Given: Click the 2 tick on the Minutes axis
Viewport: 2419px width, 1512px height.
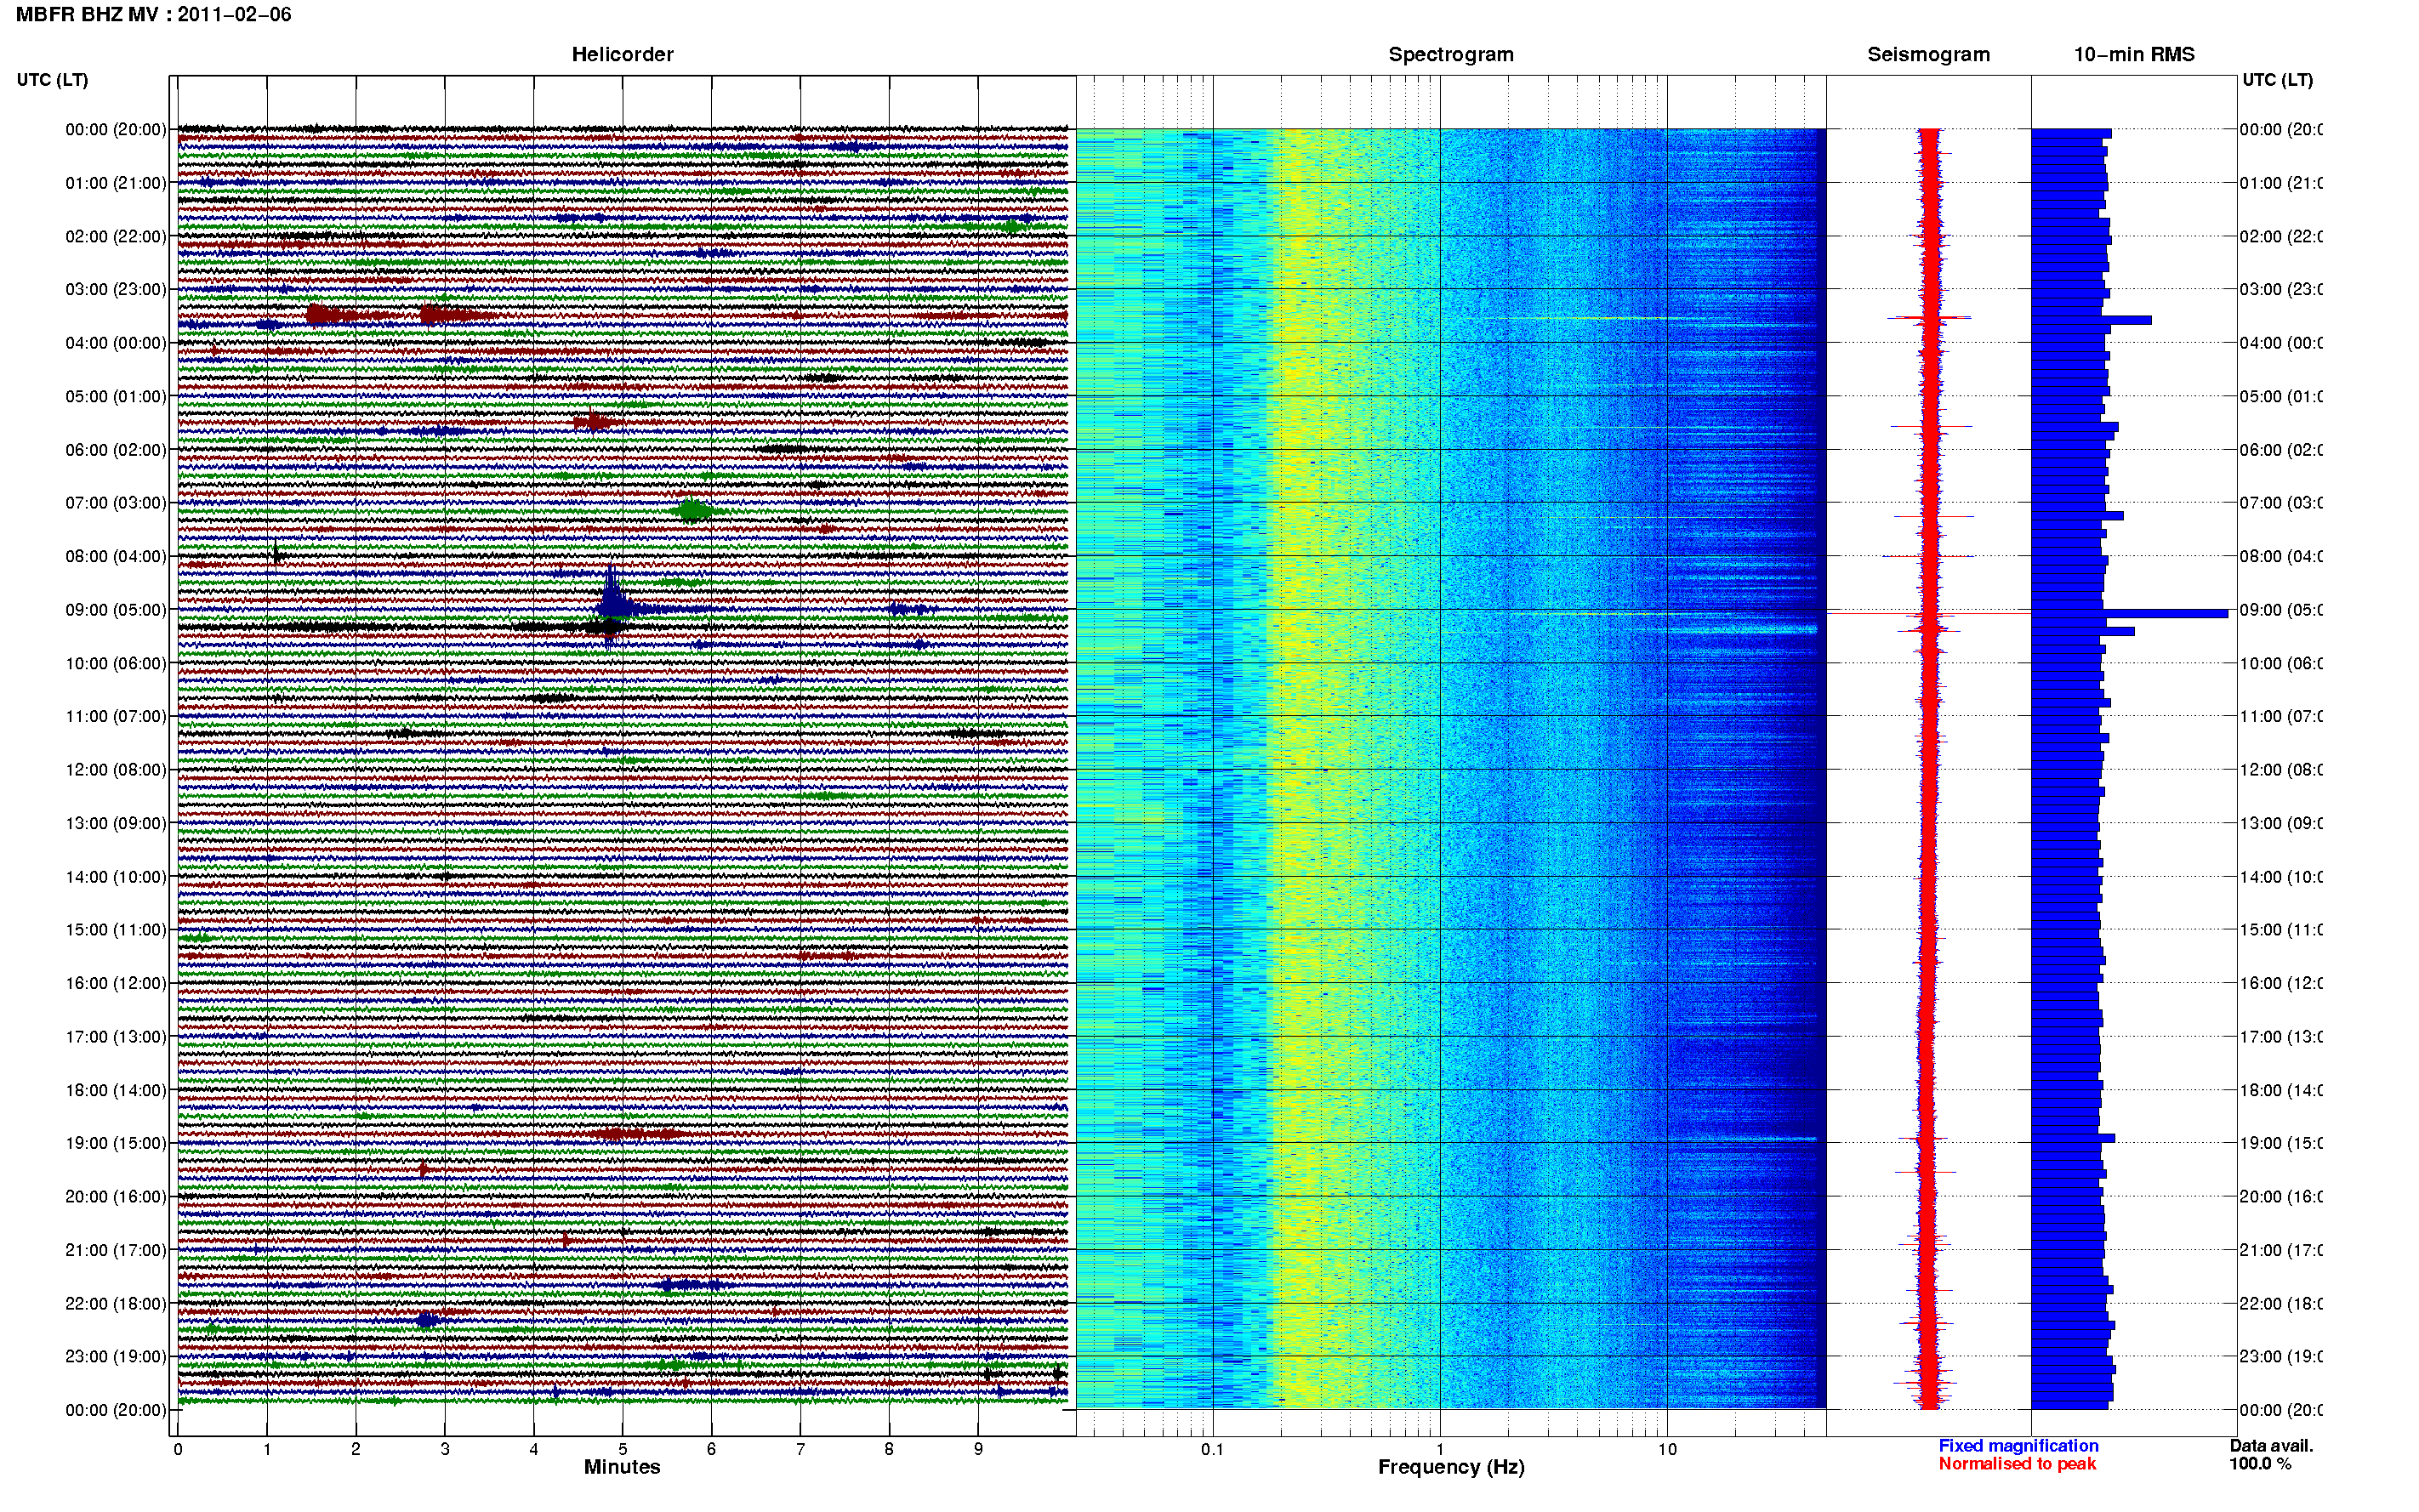Looking at the screenshot, I should [356, 1449].
